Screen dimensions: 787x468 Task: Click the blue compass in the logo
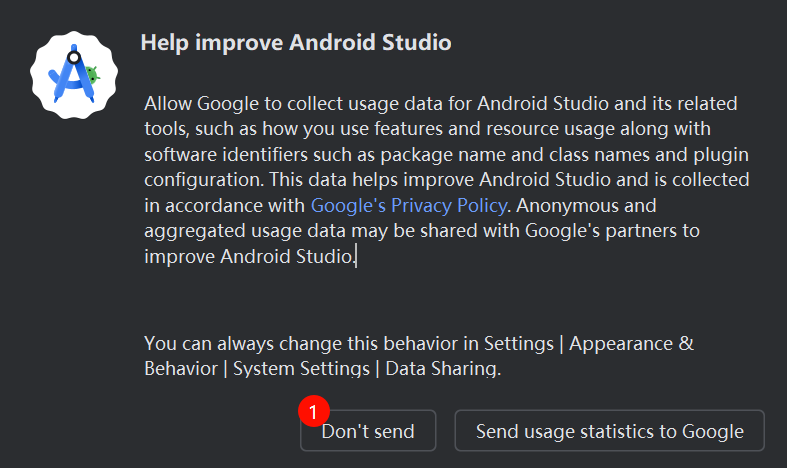tap(66, 80)
